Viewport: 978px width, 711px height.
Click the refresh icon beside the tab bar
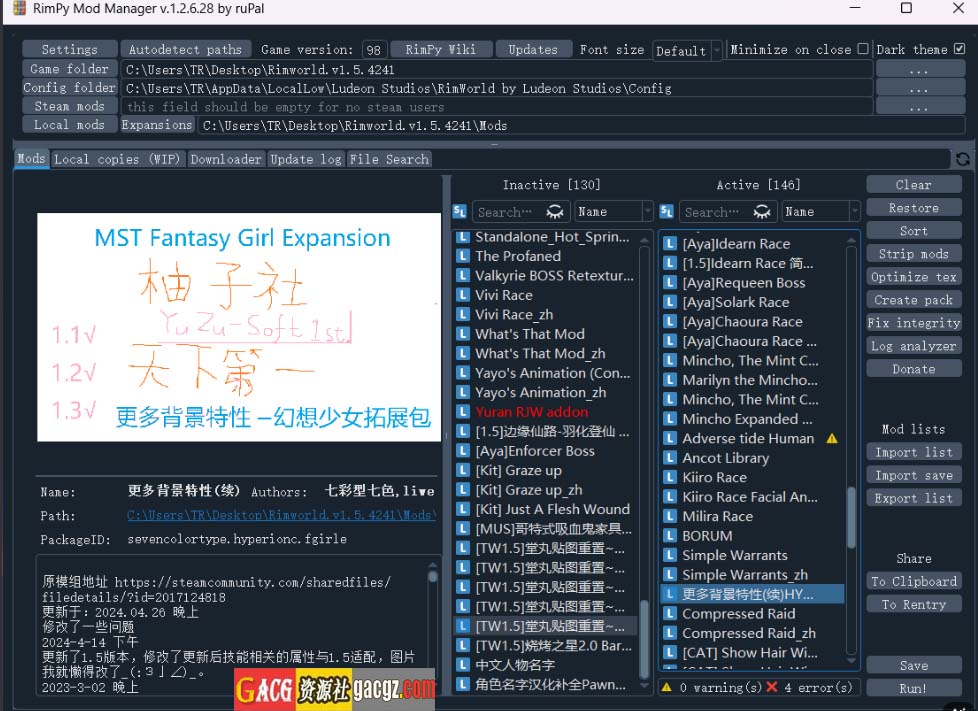coord(962,159)
